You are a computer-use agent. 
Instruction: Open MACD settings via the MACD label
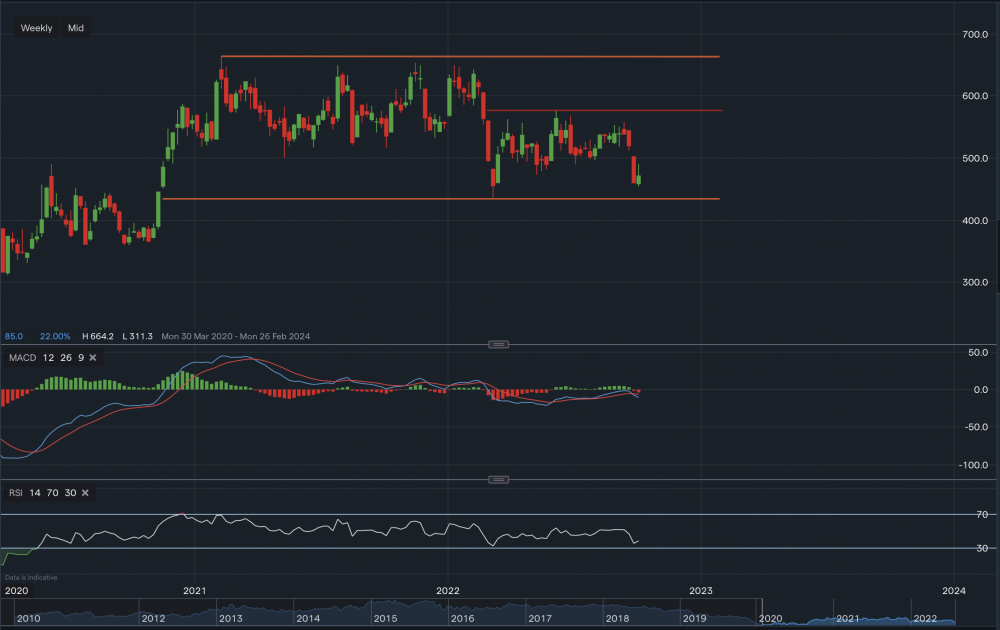coord(23,357)
